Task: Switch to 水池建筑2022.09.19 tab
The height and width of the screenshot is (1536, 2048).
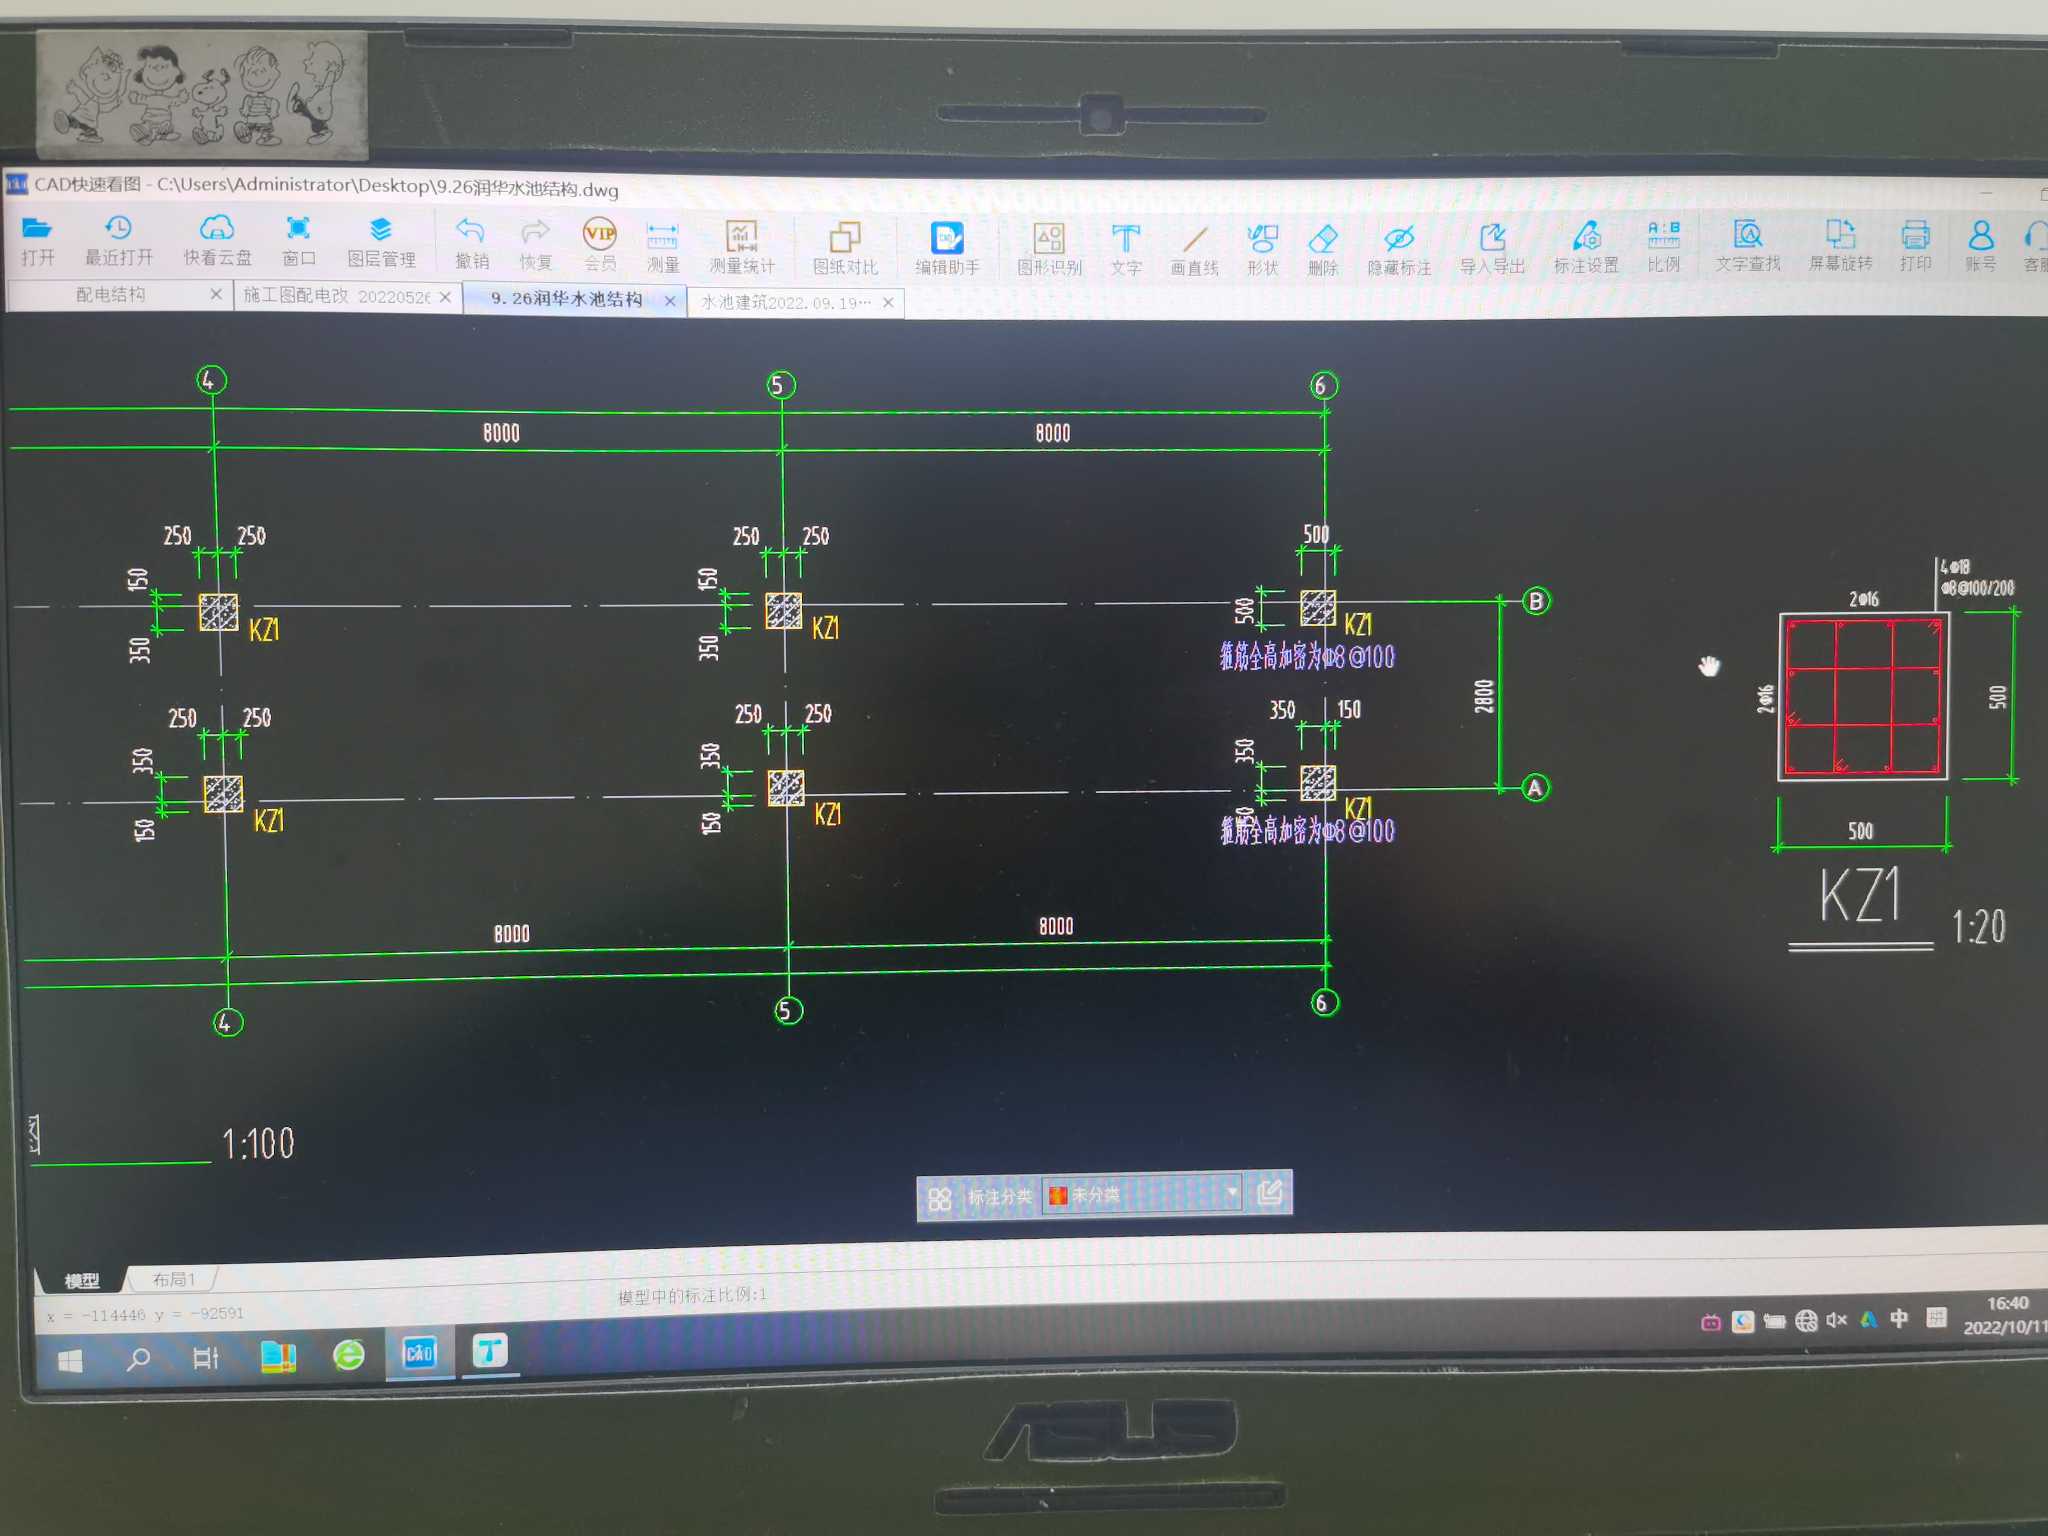Action: pos(786,302)
